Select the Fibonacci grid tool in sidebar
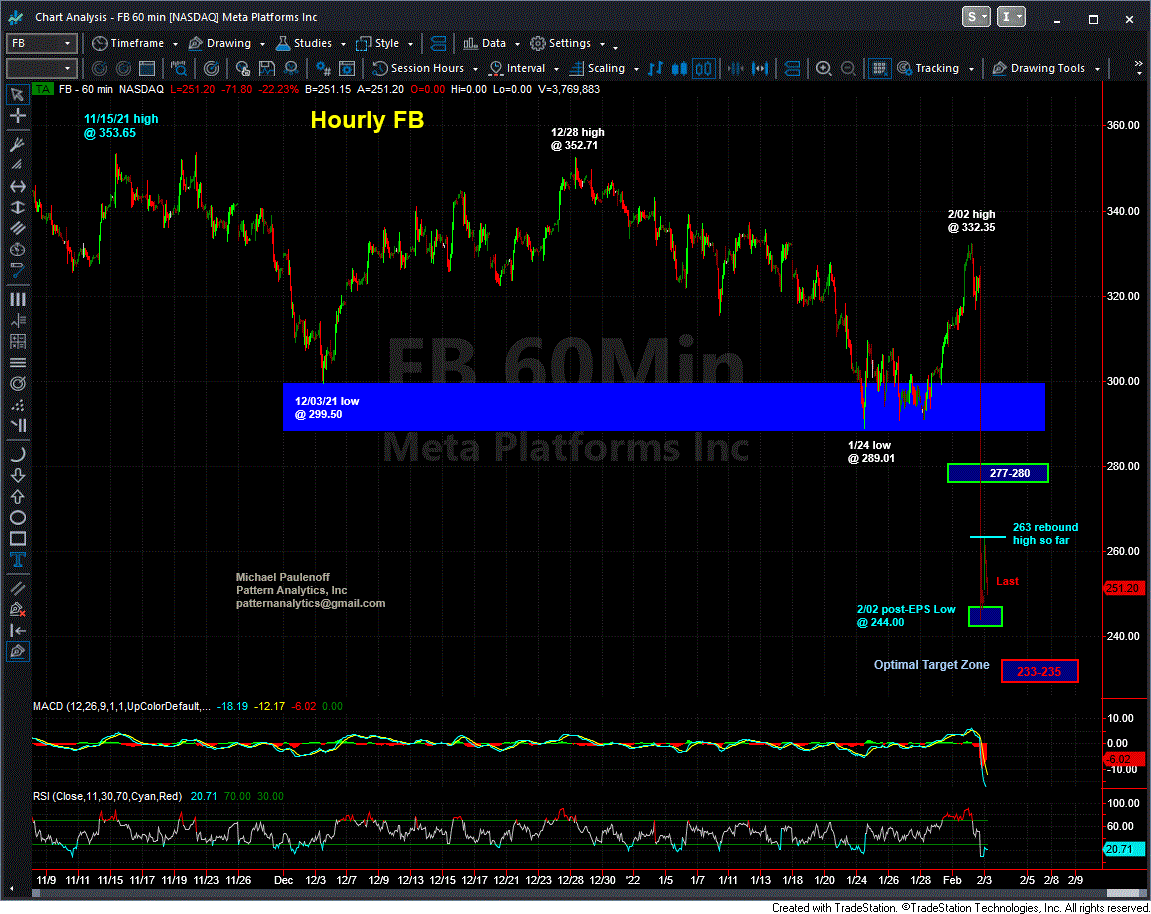The height and width of the screenshot is (914, 1151). (18, 341)
